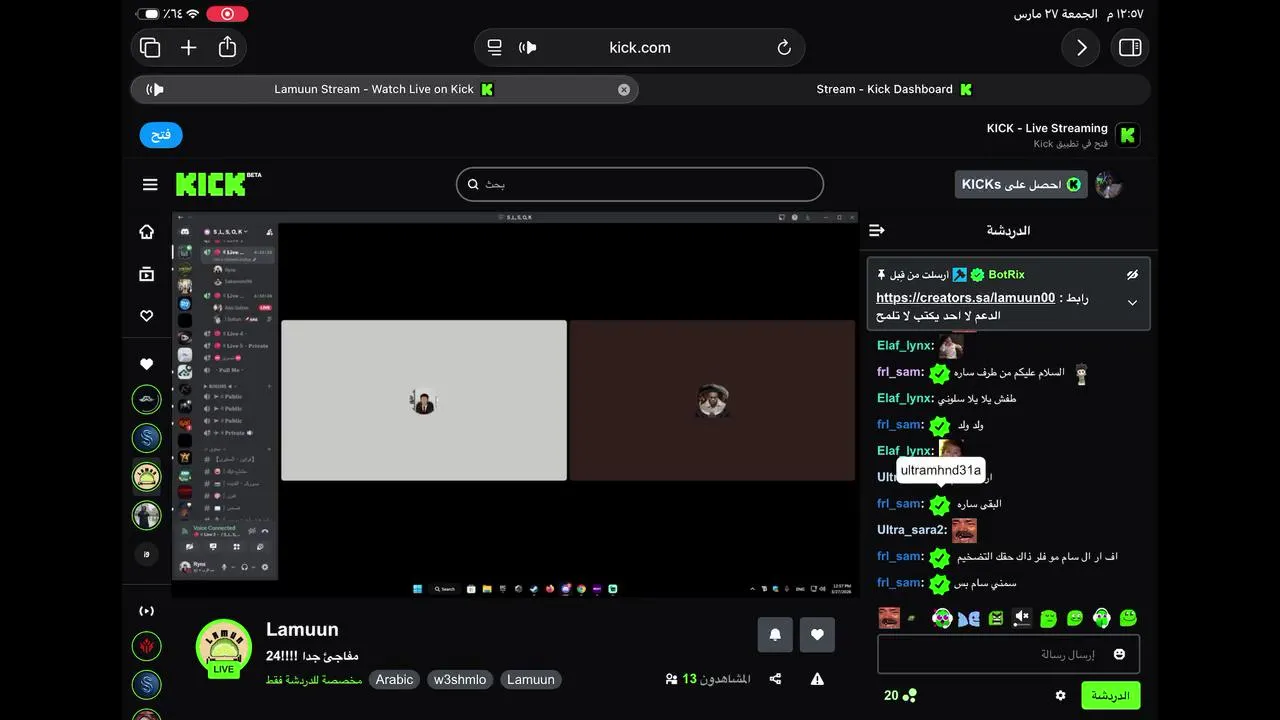Click the green الدردشة send button

pos(1110,695)
